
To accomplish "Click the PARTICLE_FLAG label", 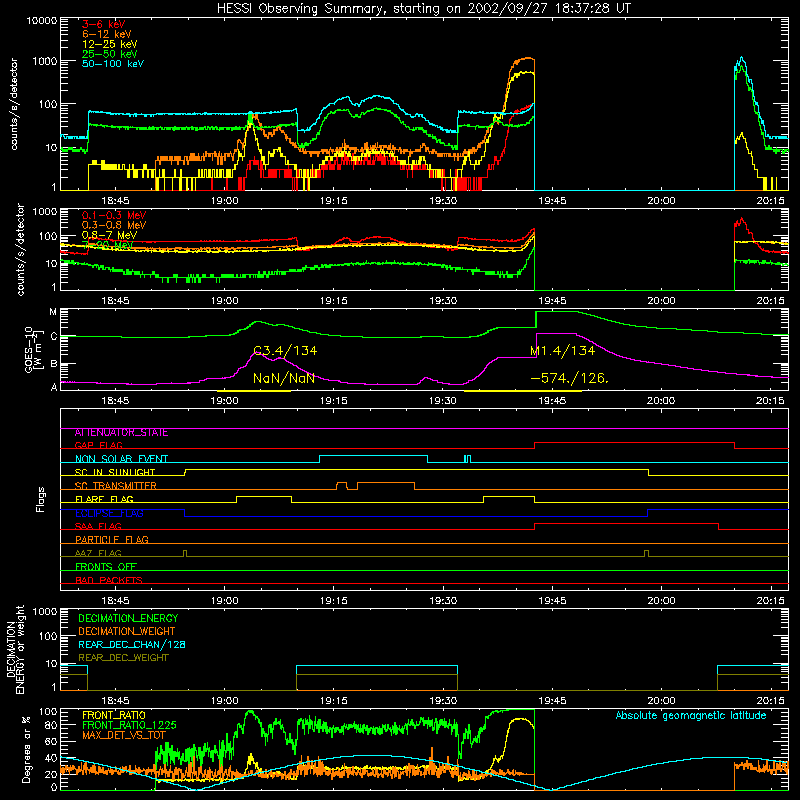I will 112,539.
